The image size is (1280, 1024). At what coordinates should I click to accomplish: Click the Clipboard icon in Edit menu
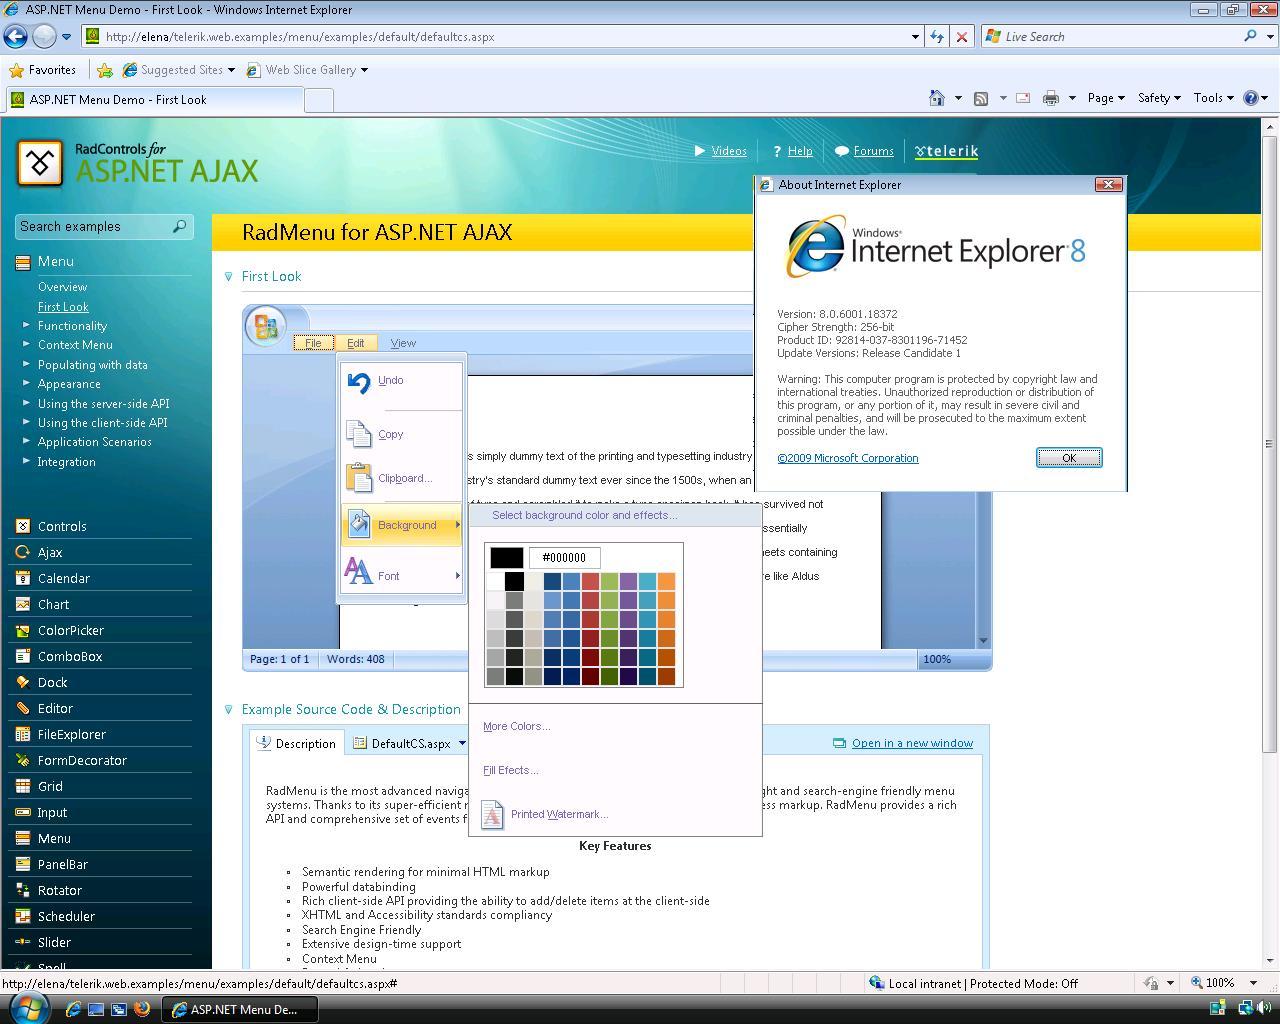pos(358,477)
